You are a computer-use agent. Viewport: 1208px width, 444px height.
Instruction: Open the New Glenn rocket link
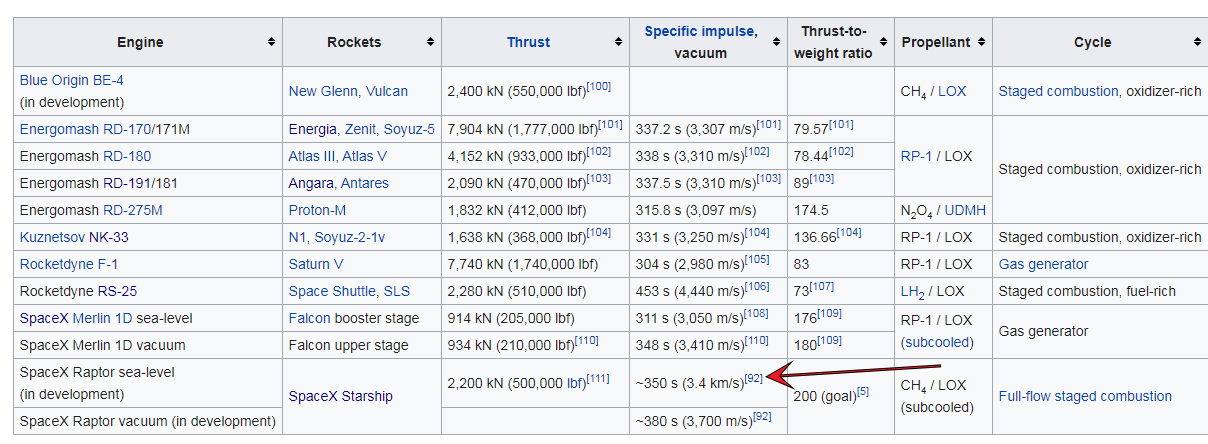324,91
